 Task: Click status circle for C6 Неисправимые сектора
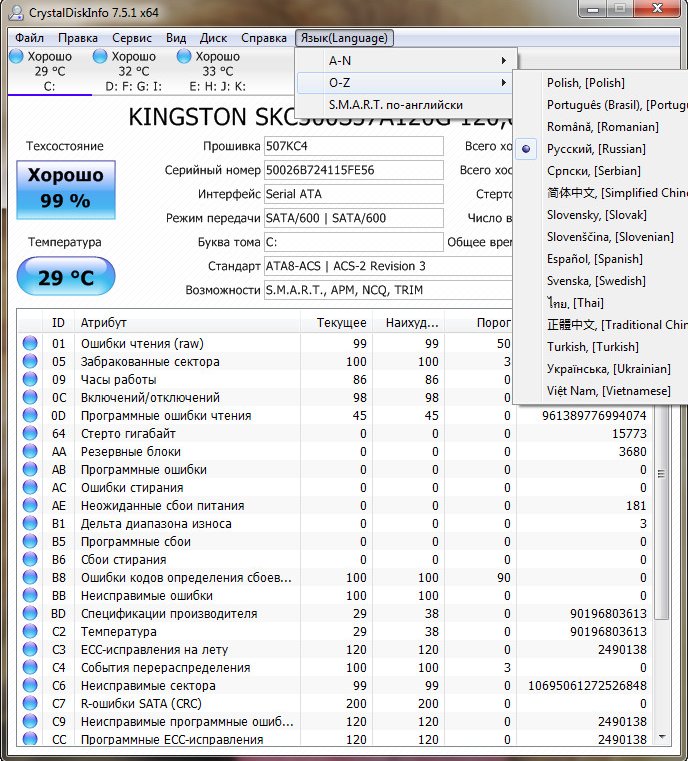coord(30,685)
